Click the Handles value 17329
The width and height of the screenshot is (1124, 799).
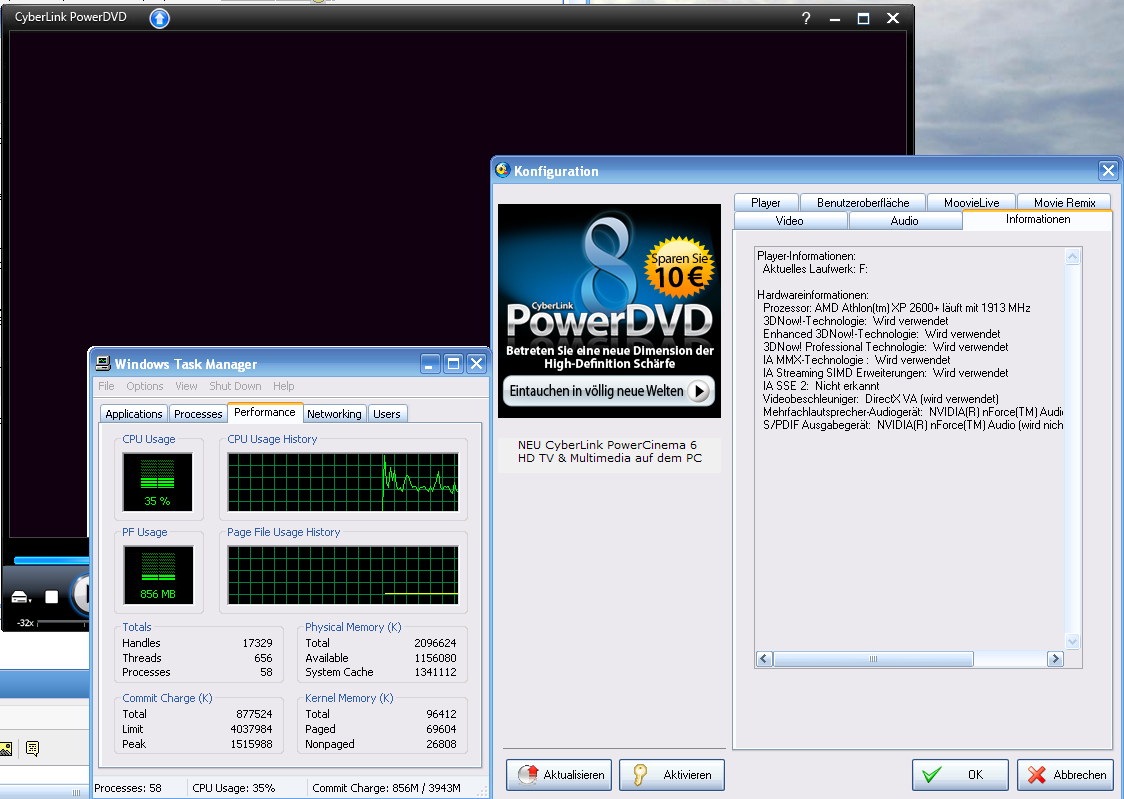point(257,643)
